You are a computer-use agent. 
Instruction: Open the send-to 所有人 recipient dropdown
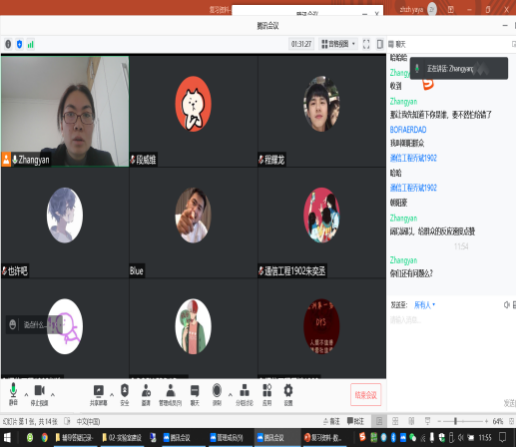coord(424,305)
